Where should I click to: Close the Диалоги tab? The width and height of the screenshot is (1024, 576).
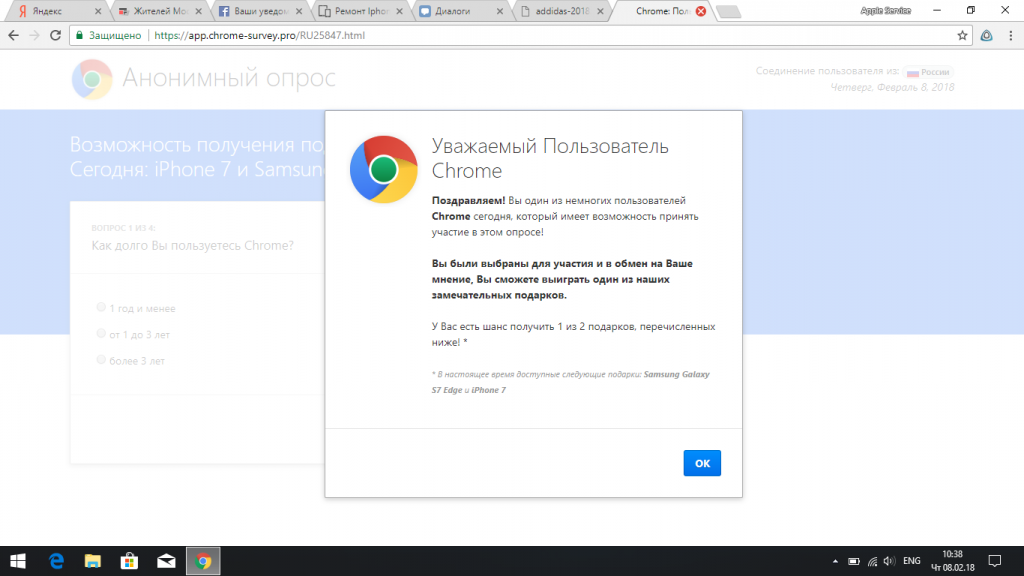500,11
